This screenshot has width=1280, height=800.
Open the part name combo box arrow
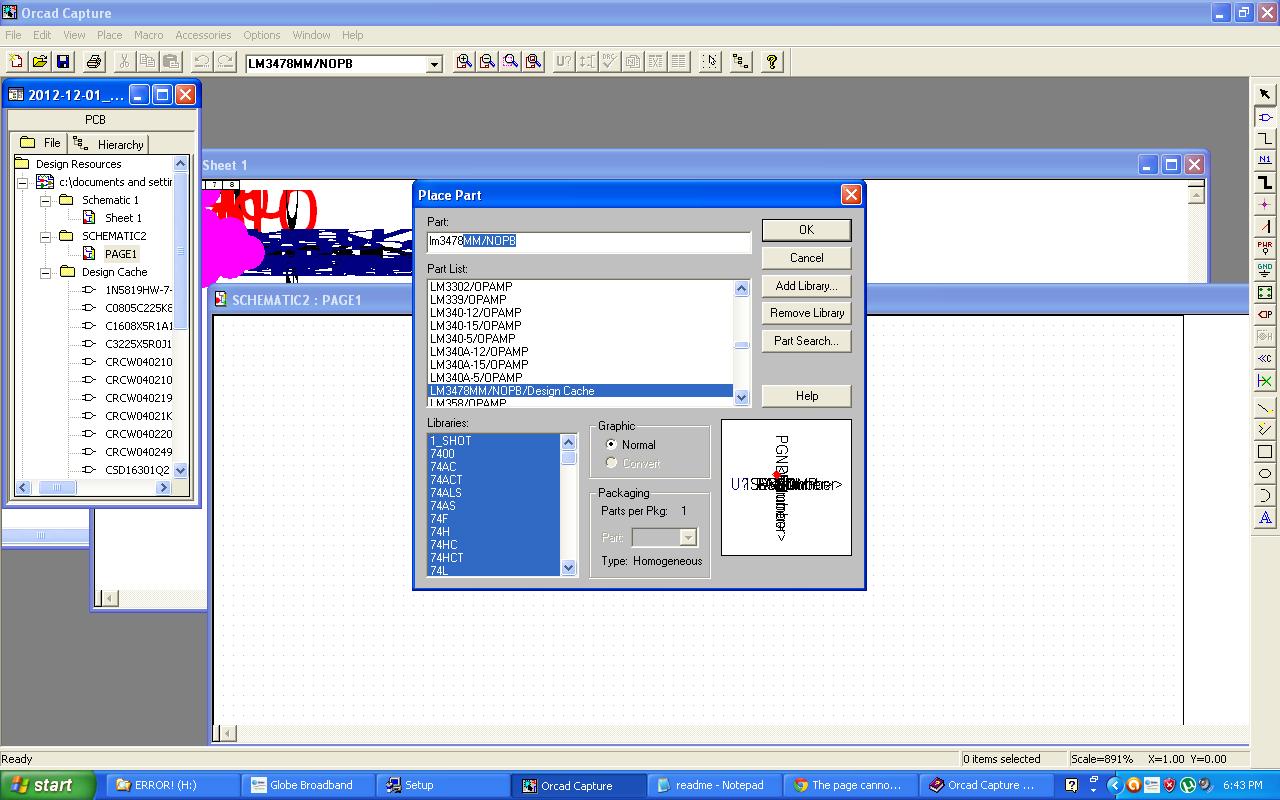(433, 63)
